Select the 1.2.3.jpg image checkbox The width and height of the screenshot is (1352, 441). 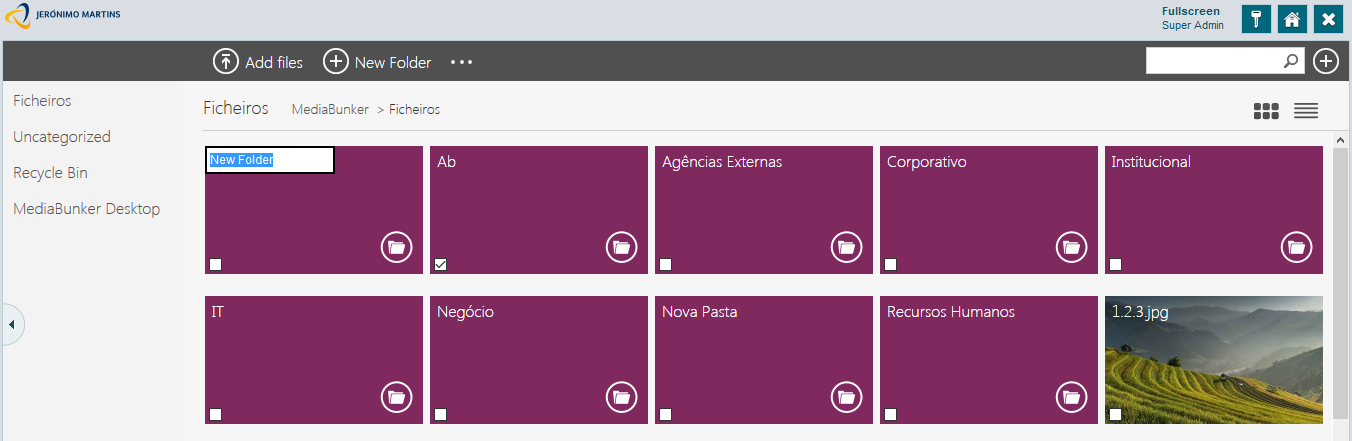1115,414
